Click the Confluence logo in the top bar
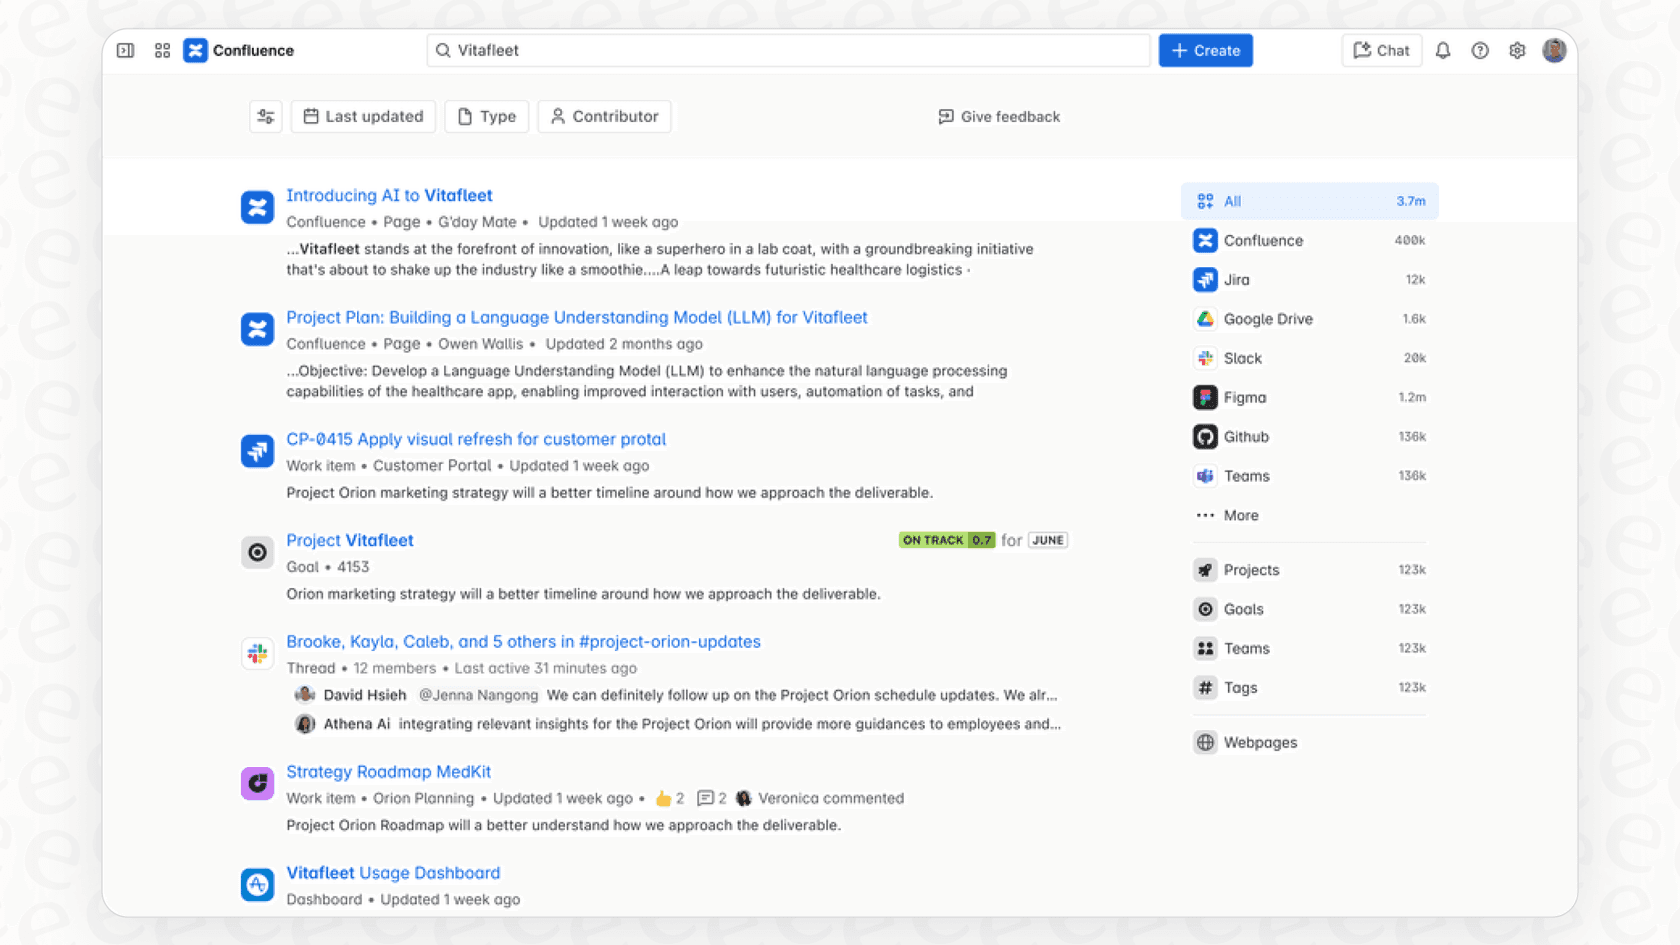The image size is (1680, 945). click(x=196, y=50)
